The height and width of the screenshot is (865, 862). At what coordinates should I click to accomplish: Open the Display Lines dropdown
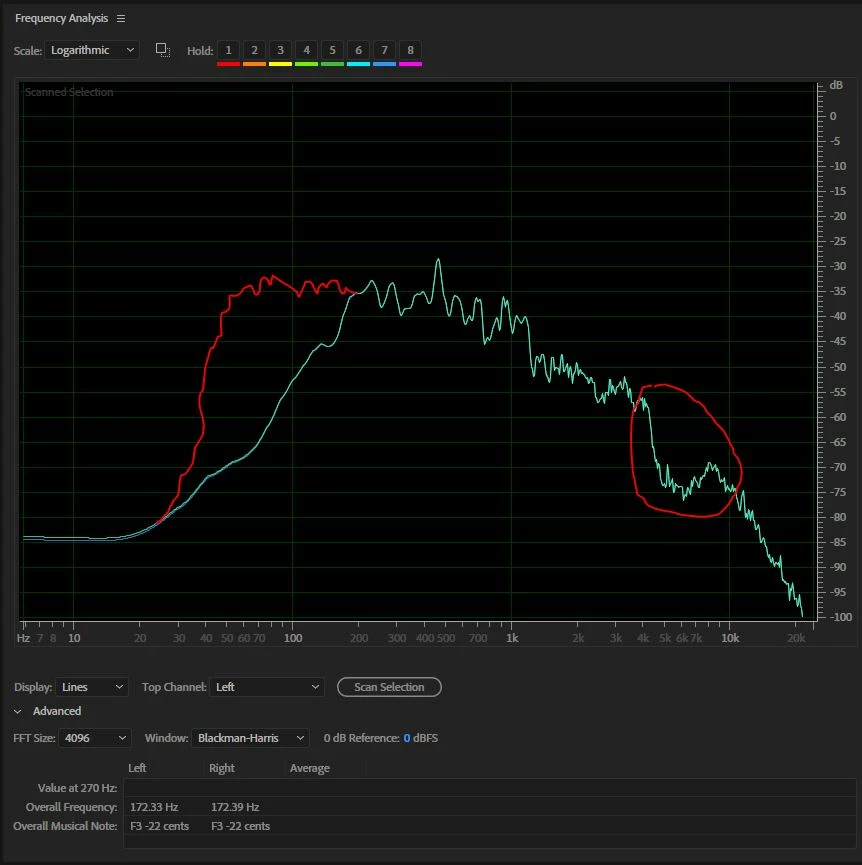[x=92, y=687]
